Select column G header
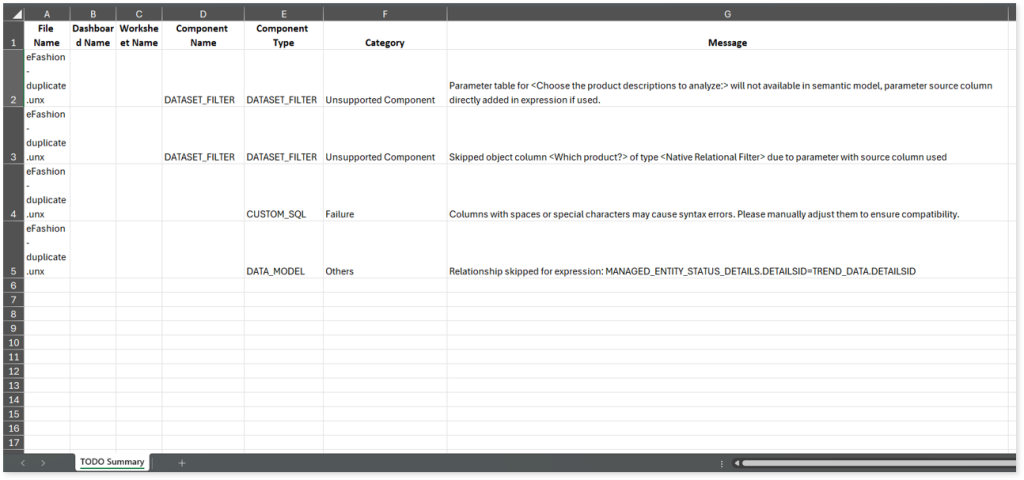The image size is (1024, 480). pyautogui.click(x=727, y=14)
